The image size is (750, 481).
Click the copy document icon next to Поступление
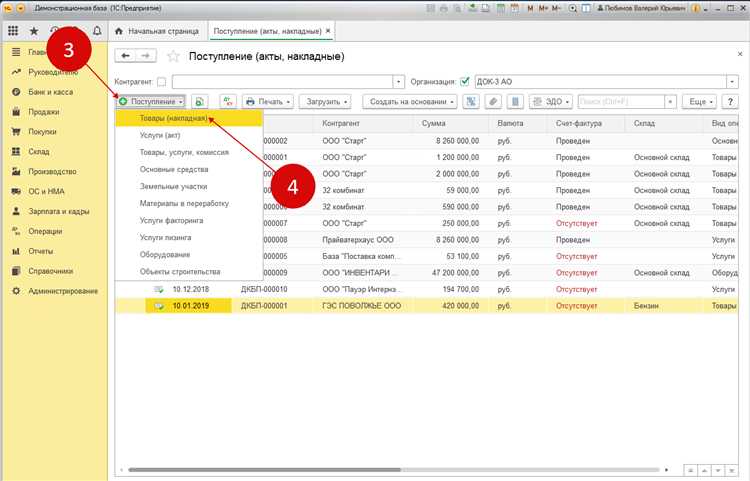coord(200,102)
